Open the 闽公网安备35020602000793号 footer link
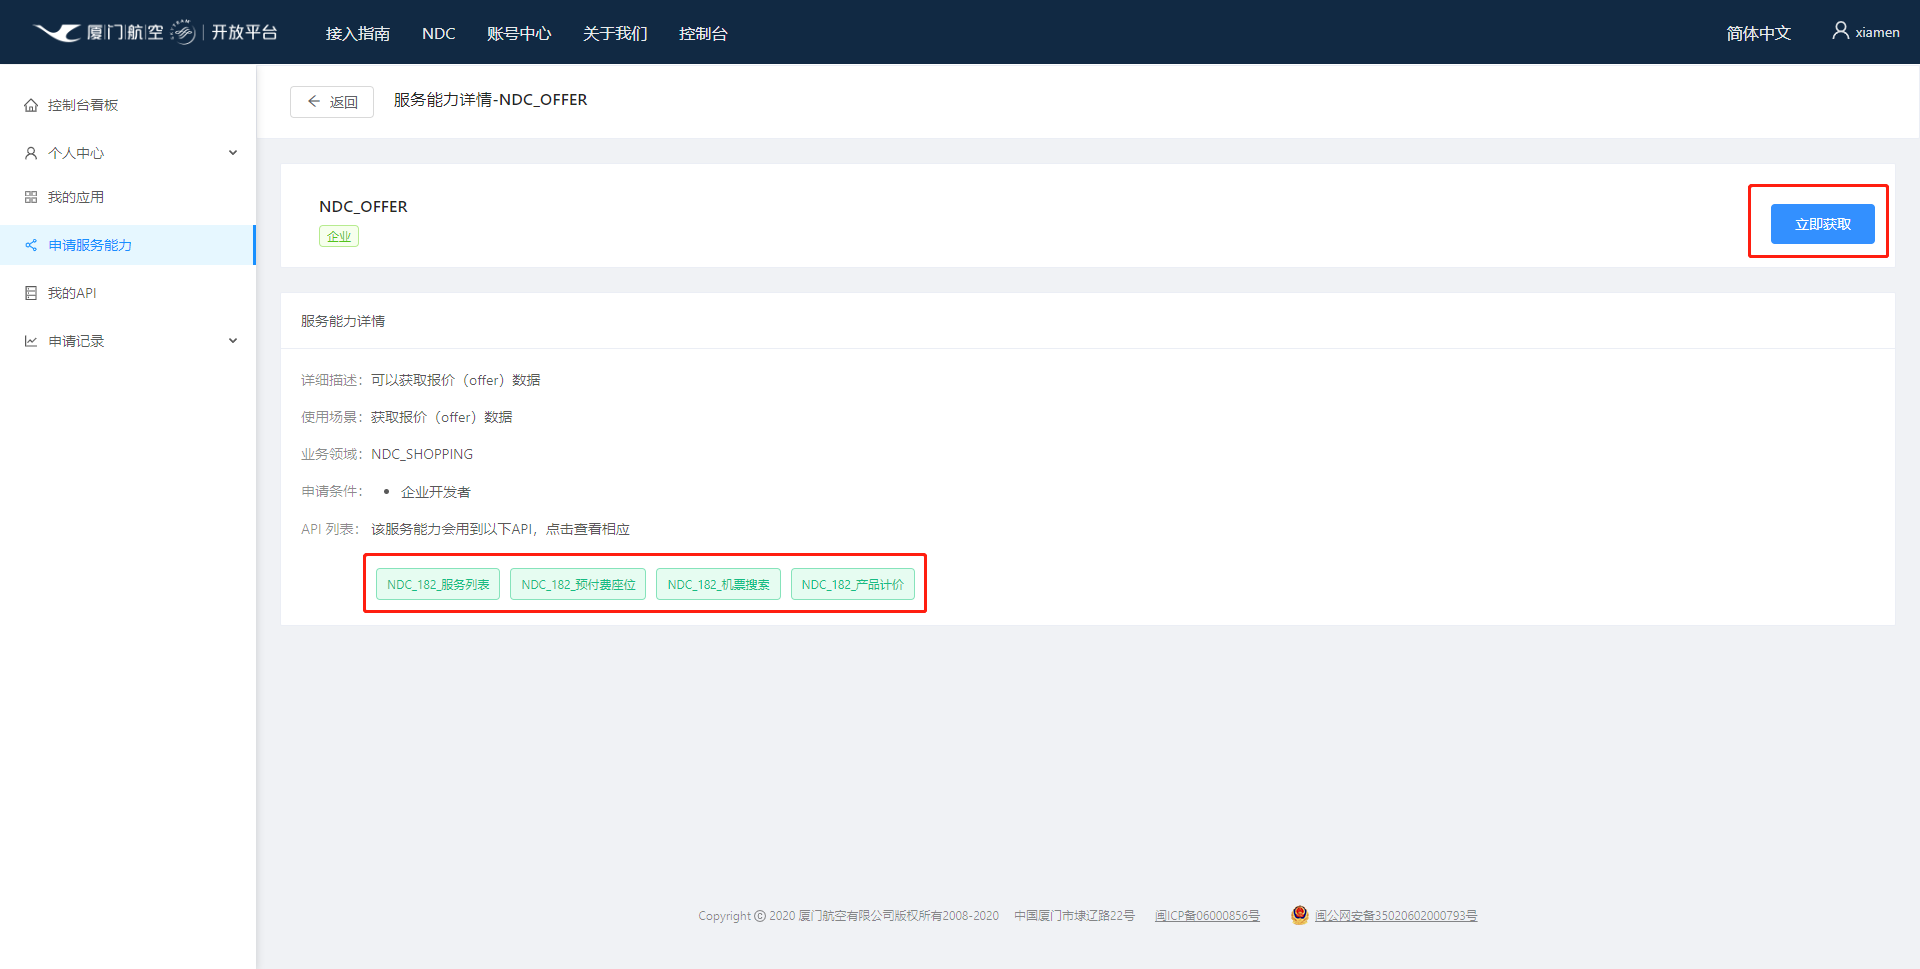 (x=1396, y=915)
